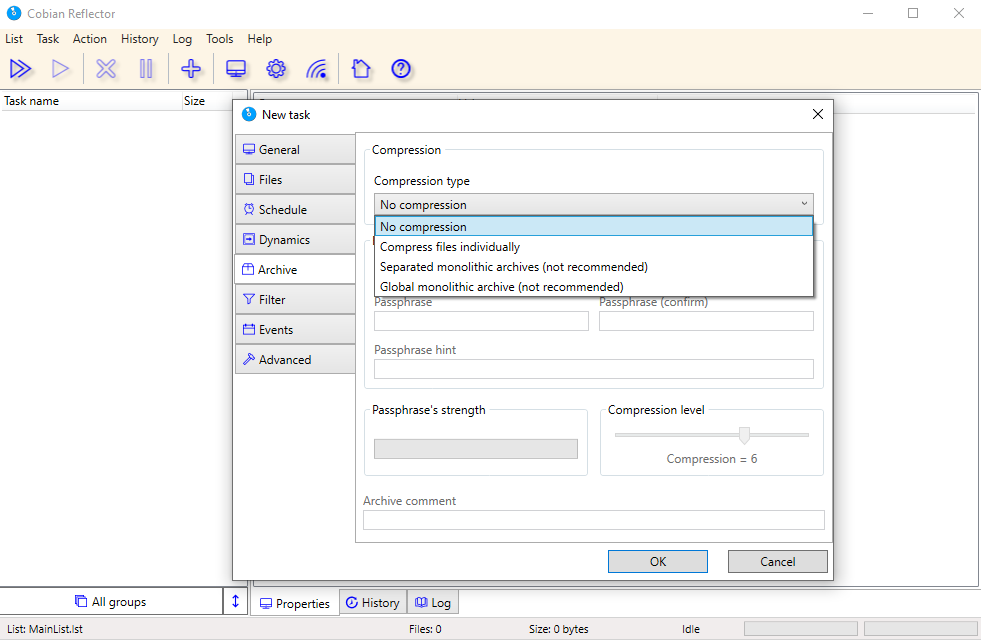The height and width of the screenshot is (640, 981).
Task: Open the List menu
Action: point(14,39)
